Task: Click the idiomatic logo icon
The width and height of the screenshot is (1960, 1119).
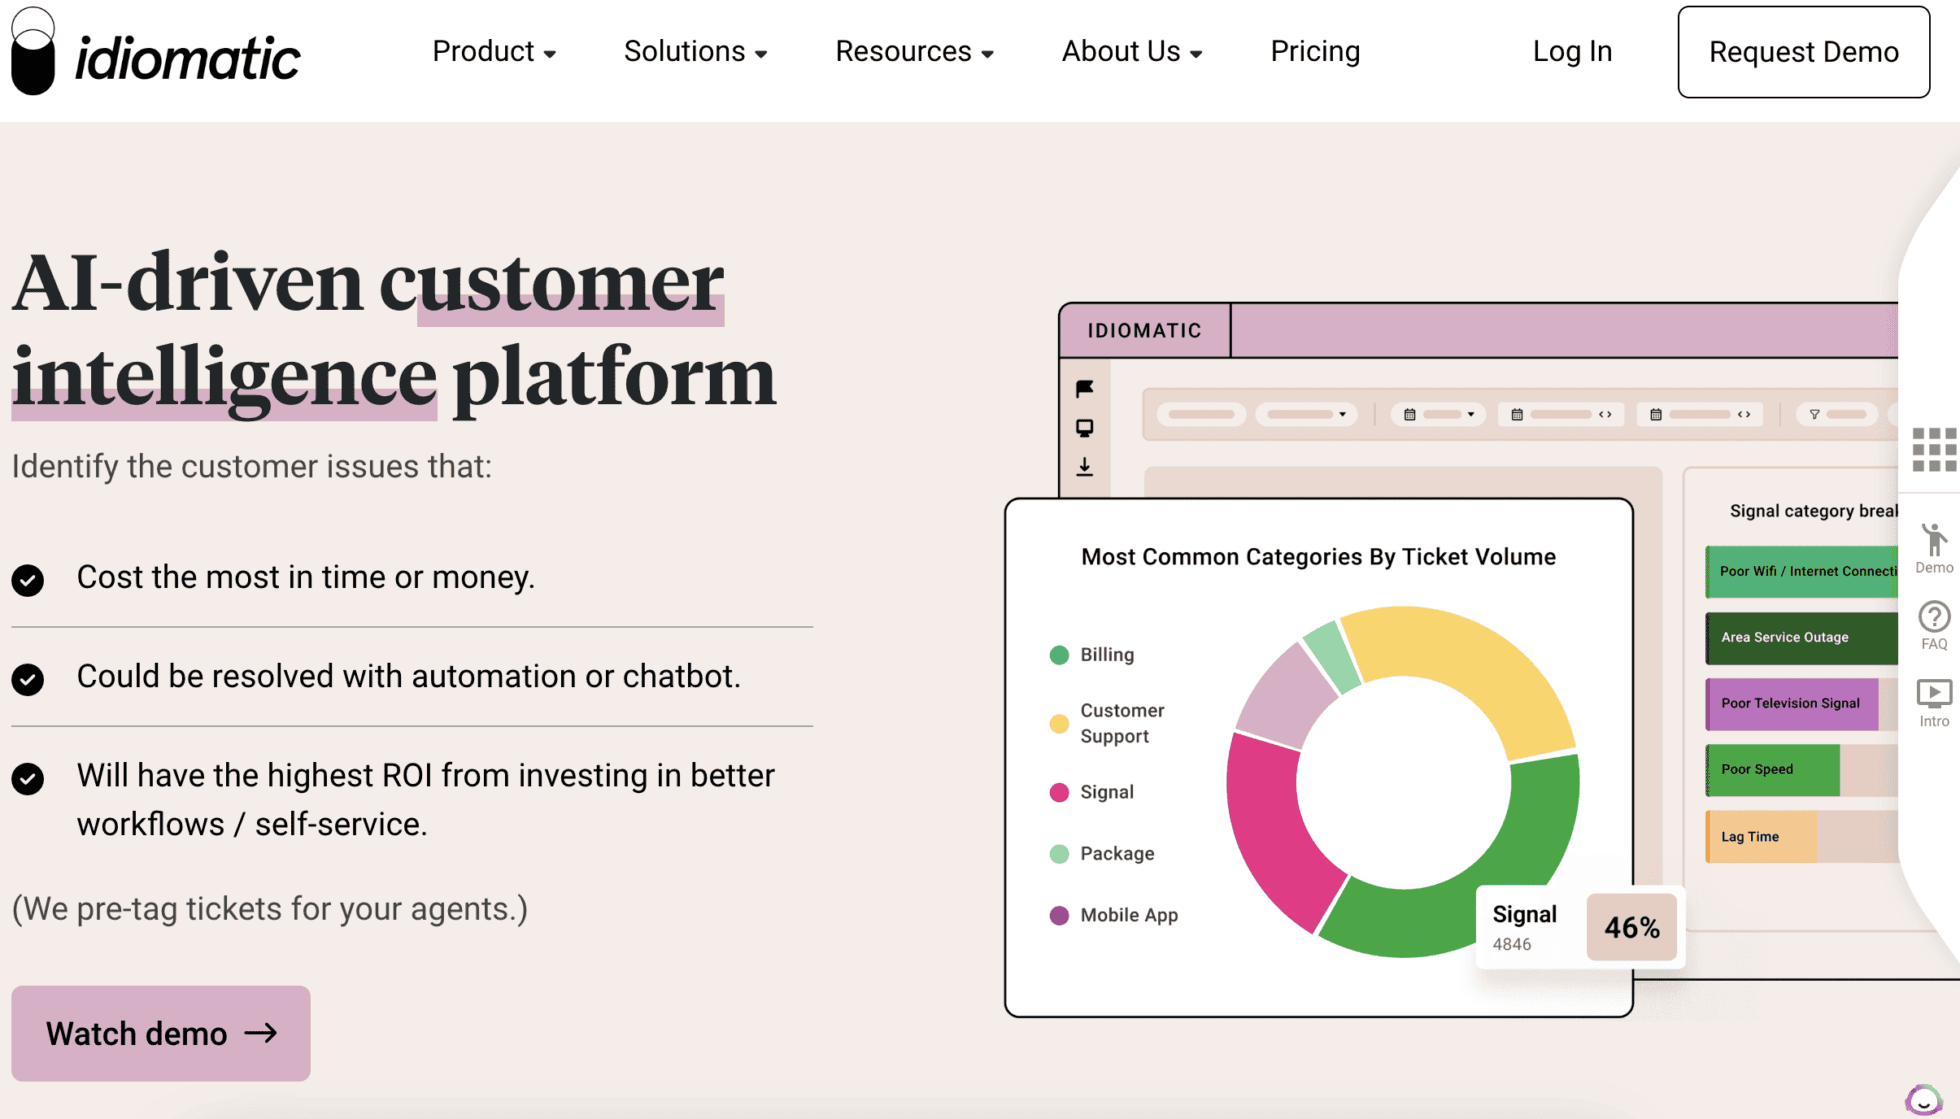Action: [33, 52]
